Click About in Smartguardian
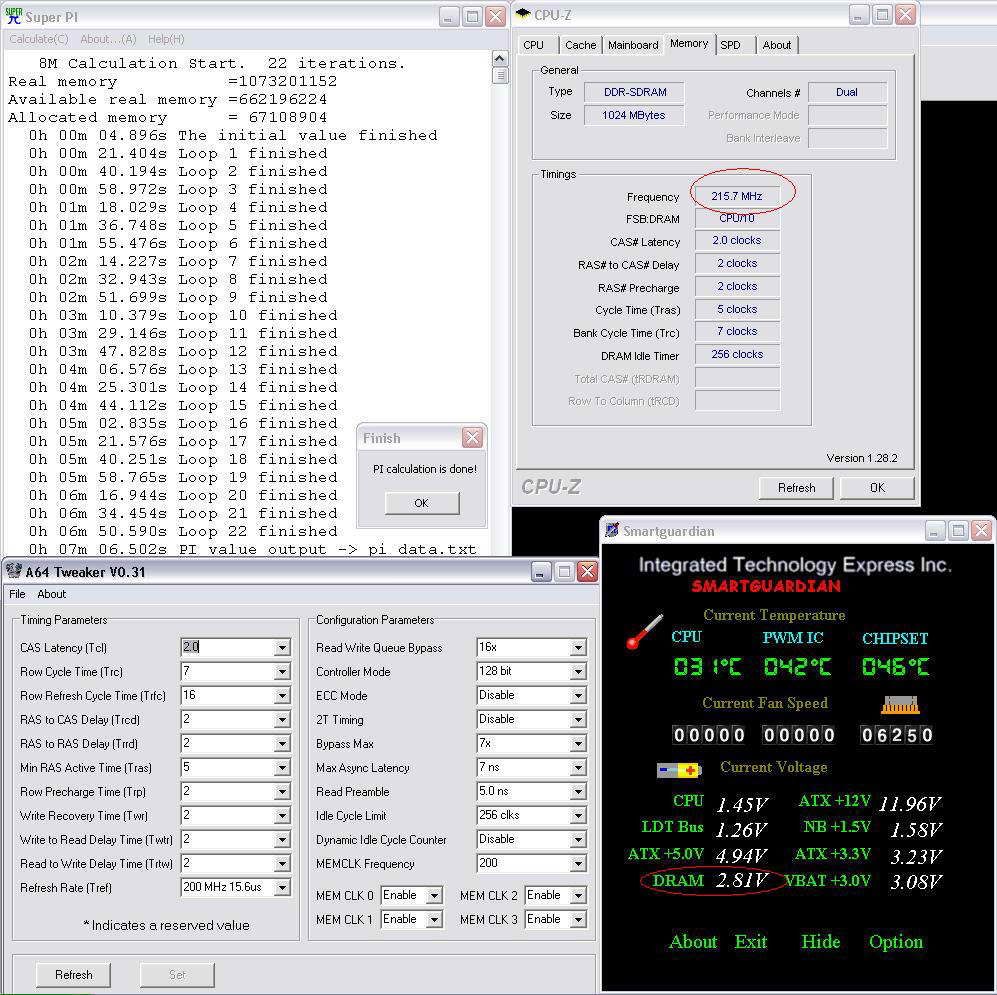Screen dimensions: 997x995 (x=693, y=942)
